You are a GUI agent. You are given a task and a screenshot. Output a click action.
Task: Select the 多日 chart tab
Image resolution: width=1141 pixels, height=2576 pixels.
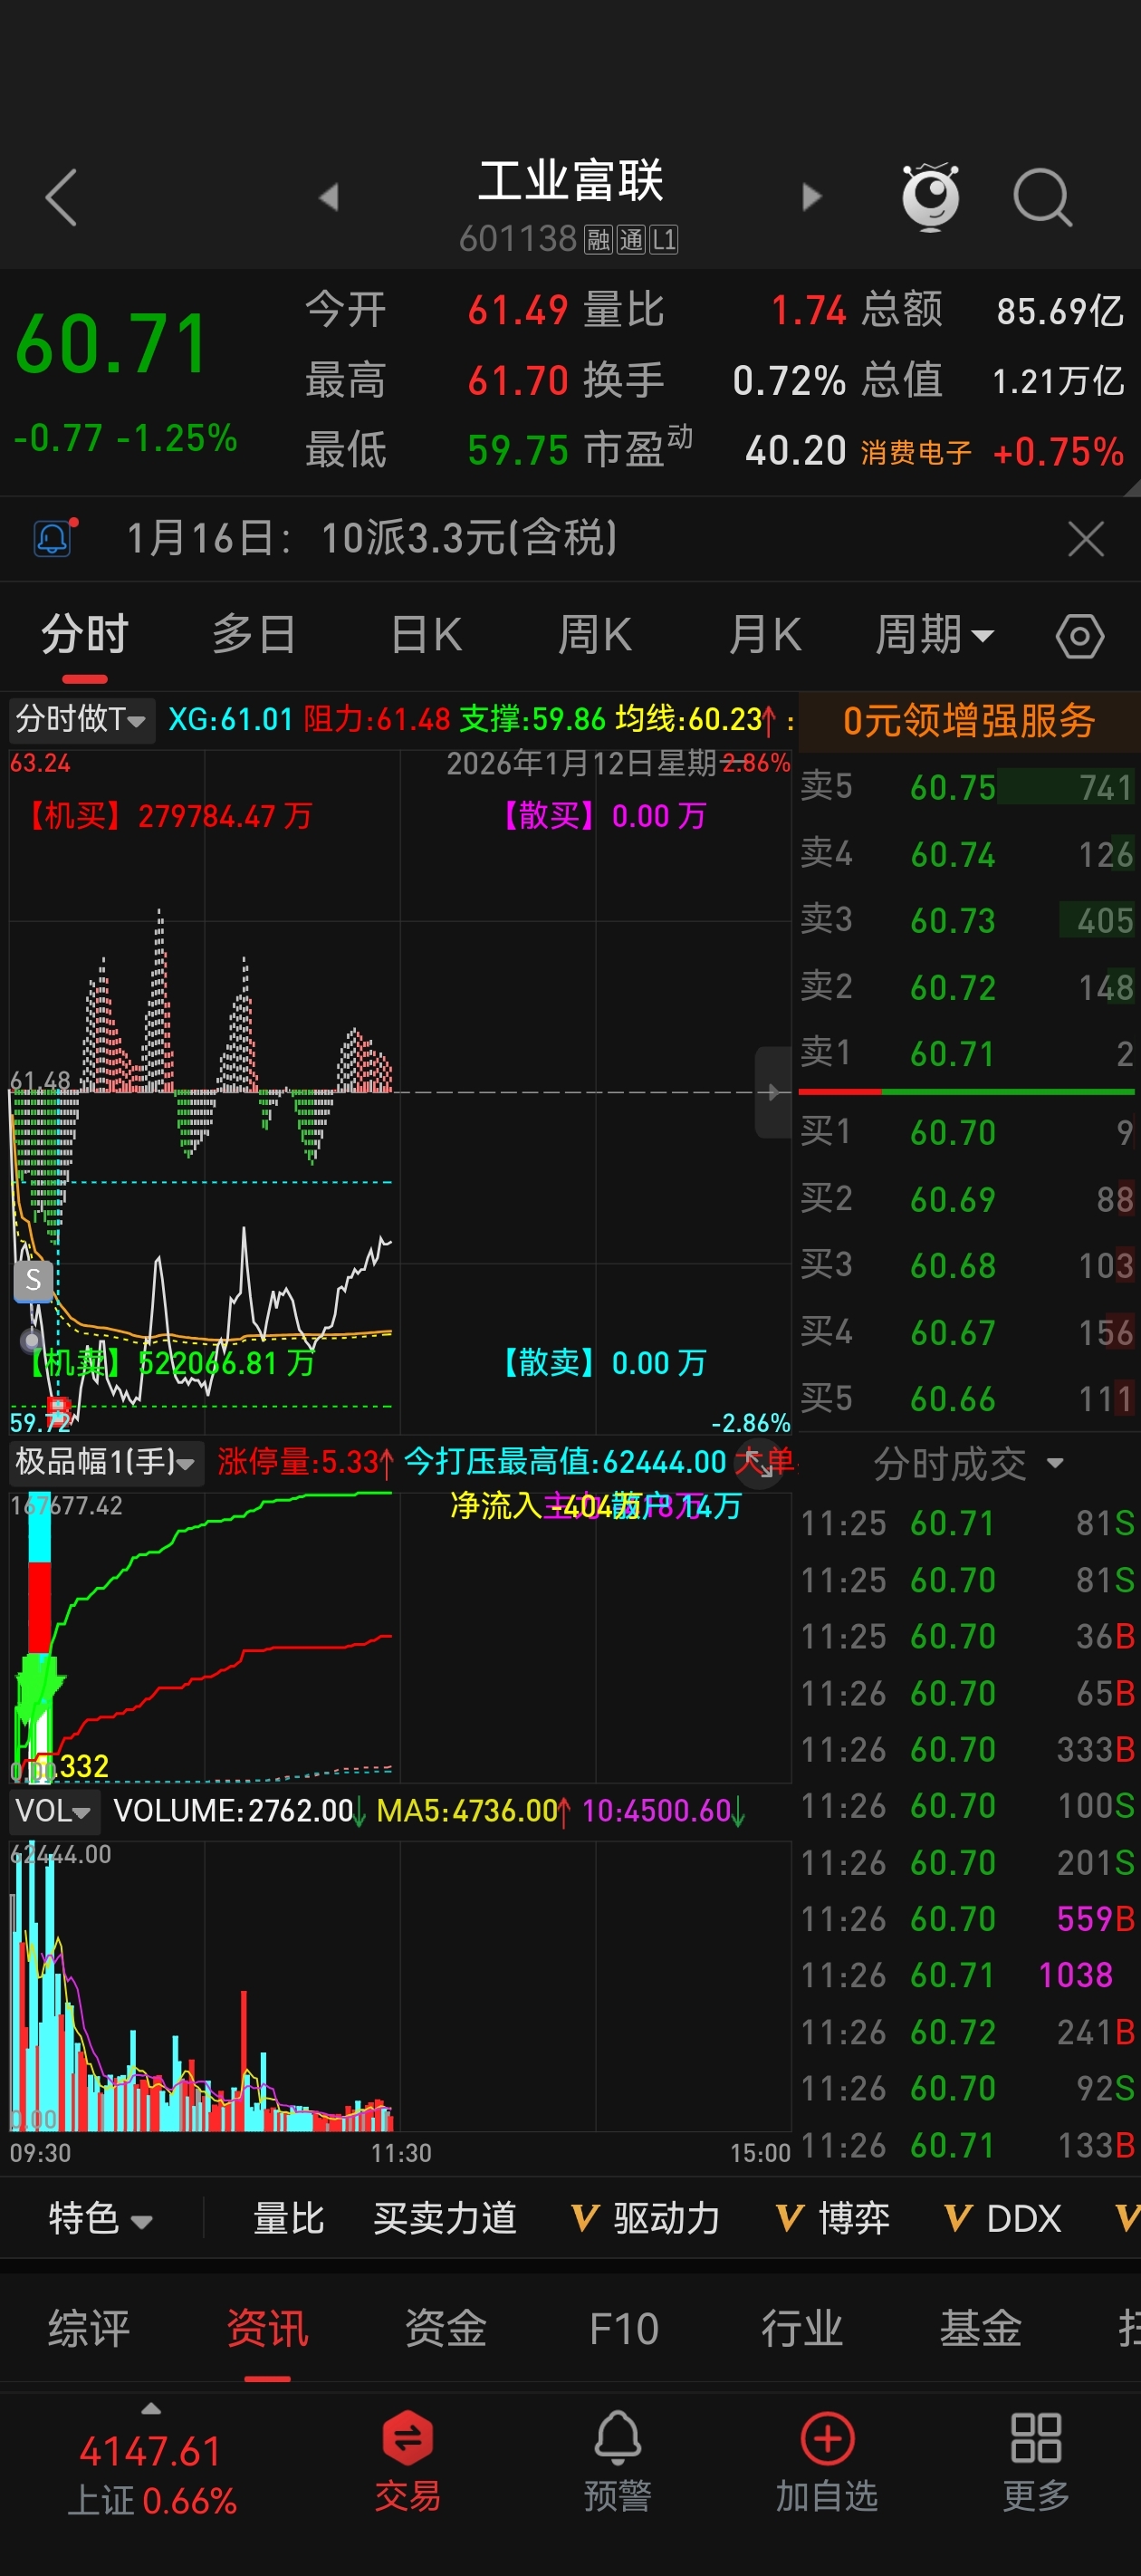[254, 635]
